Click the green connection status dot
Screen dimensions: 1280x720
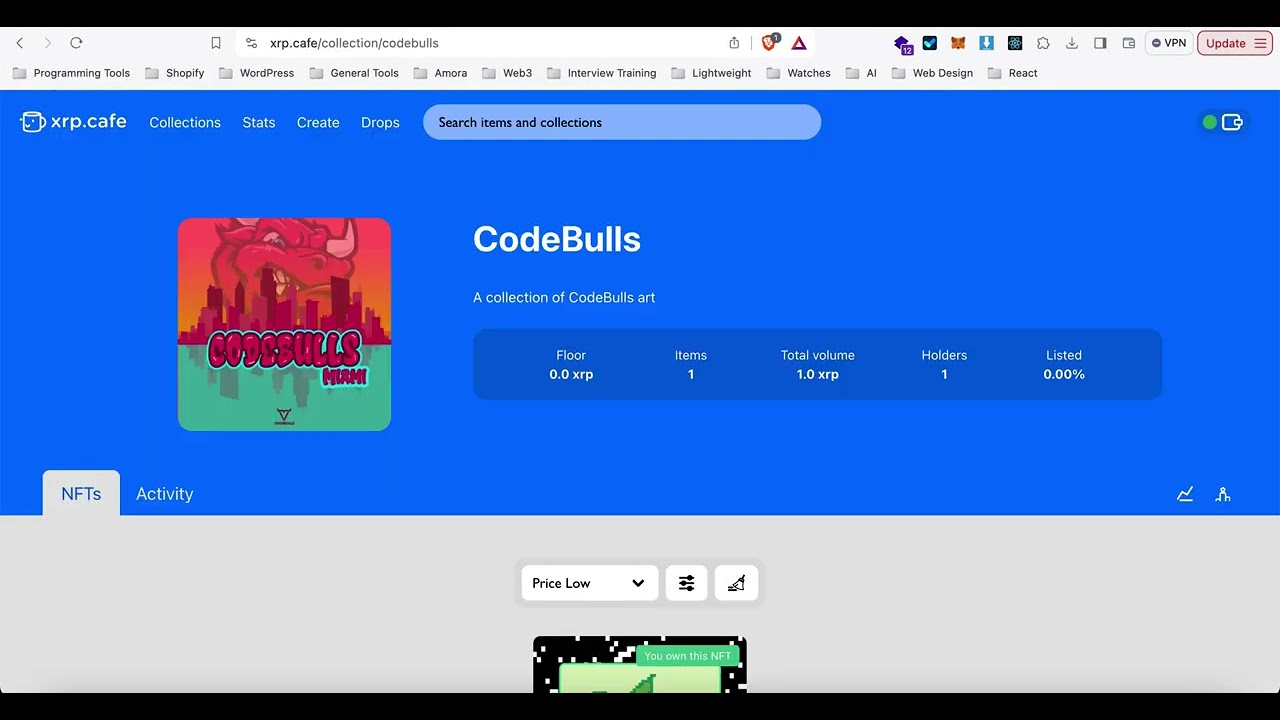(1210, 122)
